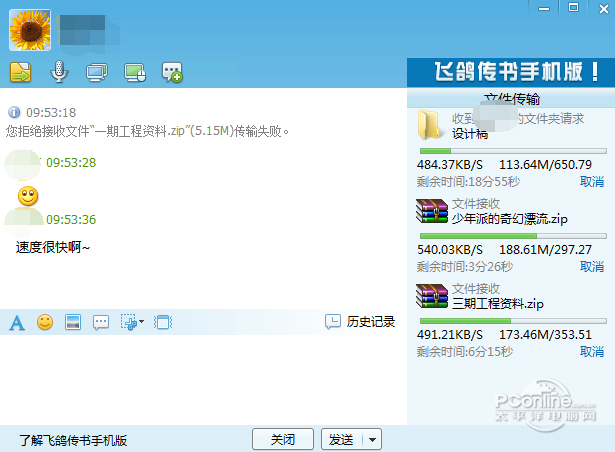
Task: Cancel 少年派的奇幻漂流.zip transfer
Action: tap(591, 267)
